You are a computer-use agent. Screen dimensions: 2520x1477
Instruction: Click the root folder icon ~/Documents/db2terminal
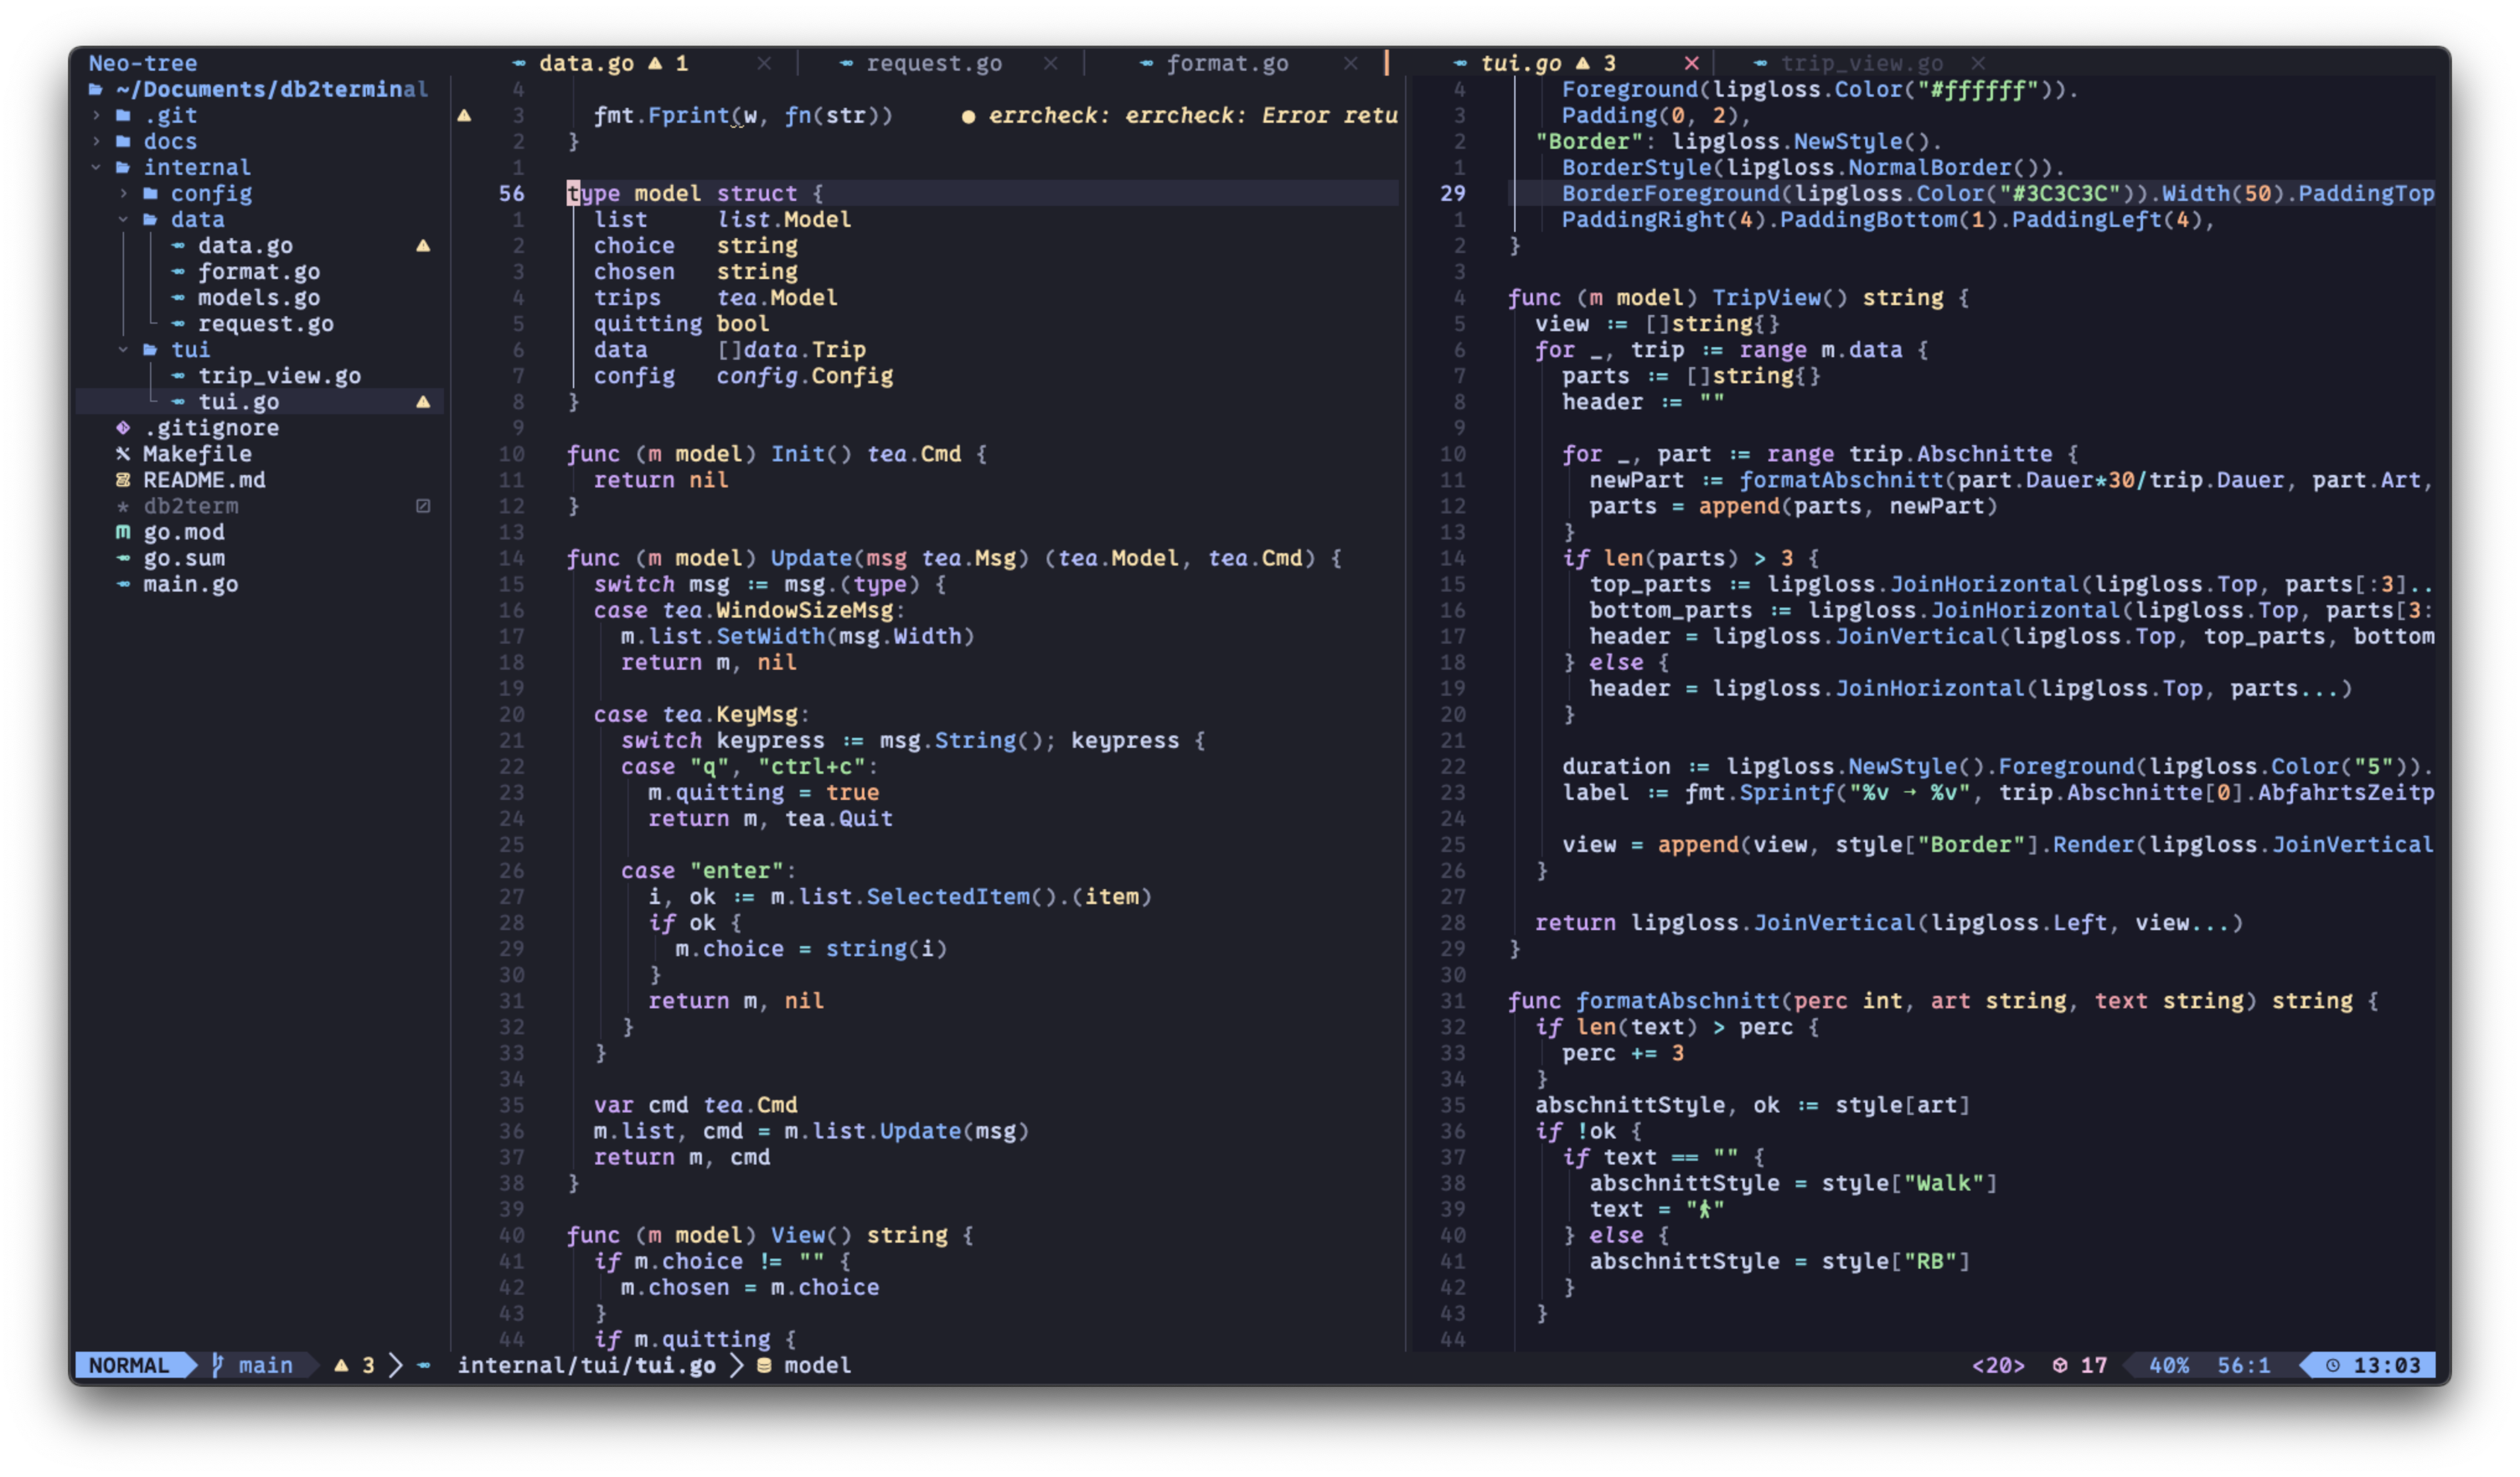point(96,90)
